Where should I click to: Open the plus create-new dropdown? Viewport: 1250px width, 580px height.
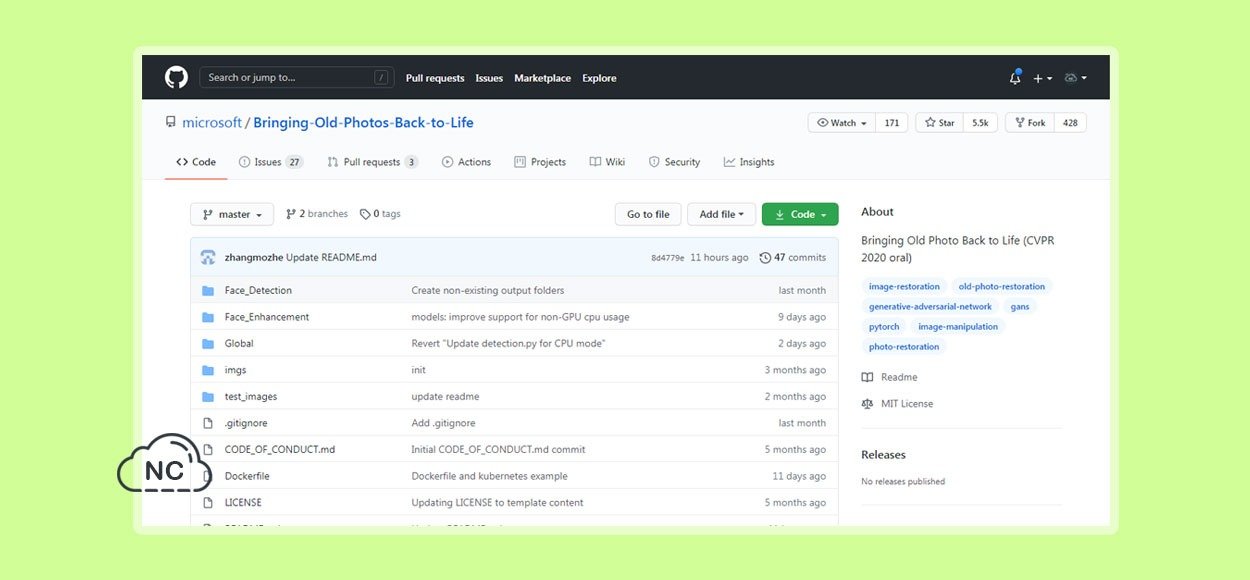(x=1042, y=78)
